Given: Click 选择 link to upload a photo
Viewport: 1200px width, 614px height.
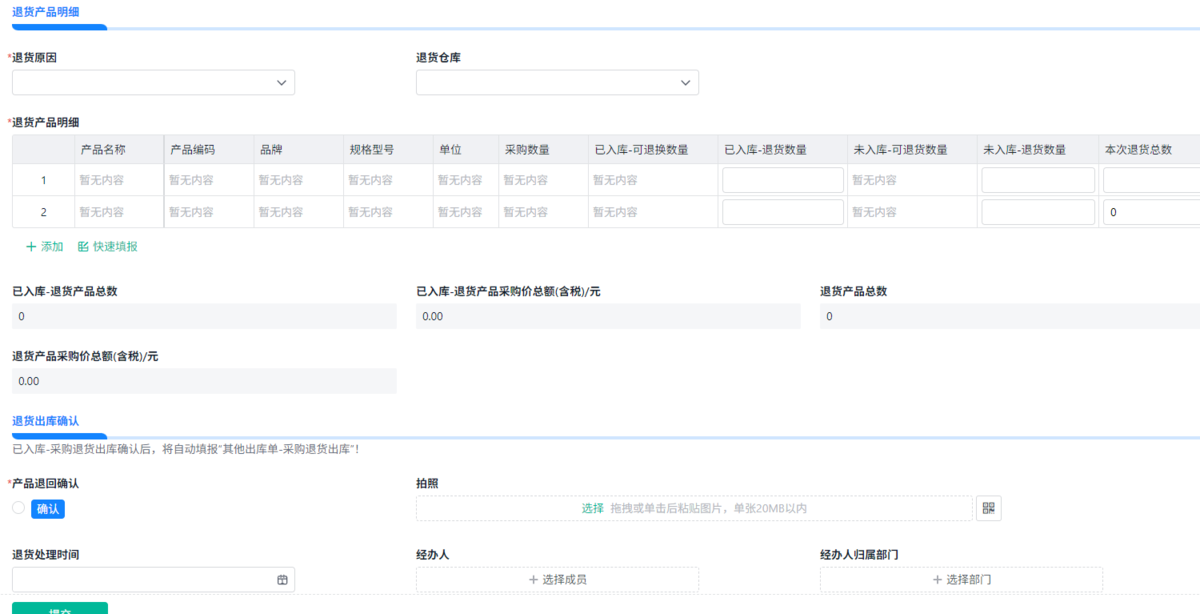Looking at the screenshot, I should [x=593, y=508].
